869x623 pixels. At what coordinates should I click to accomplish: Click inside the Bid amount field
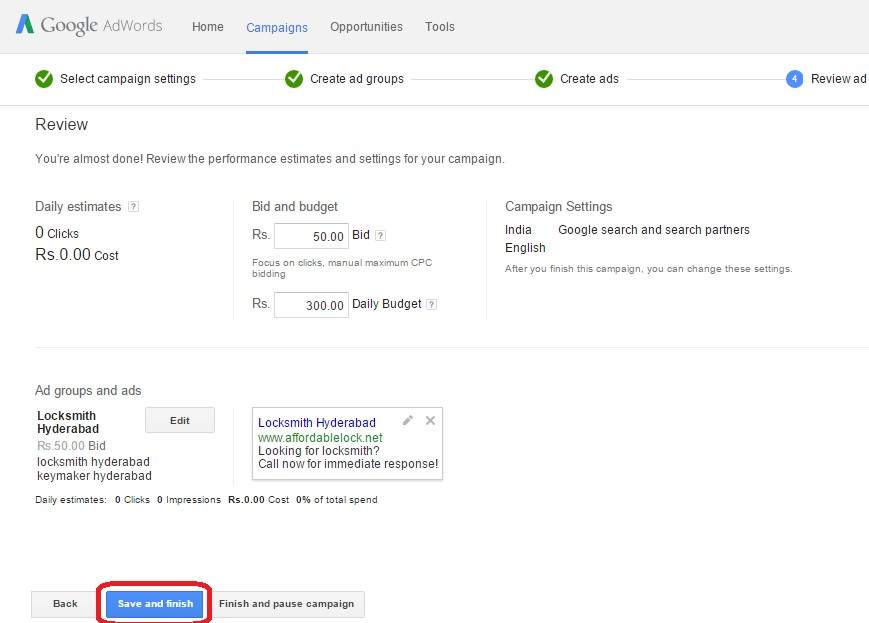(310, 235)
